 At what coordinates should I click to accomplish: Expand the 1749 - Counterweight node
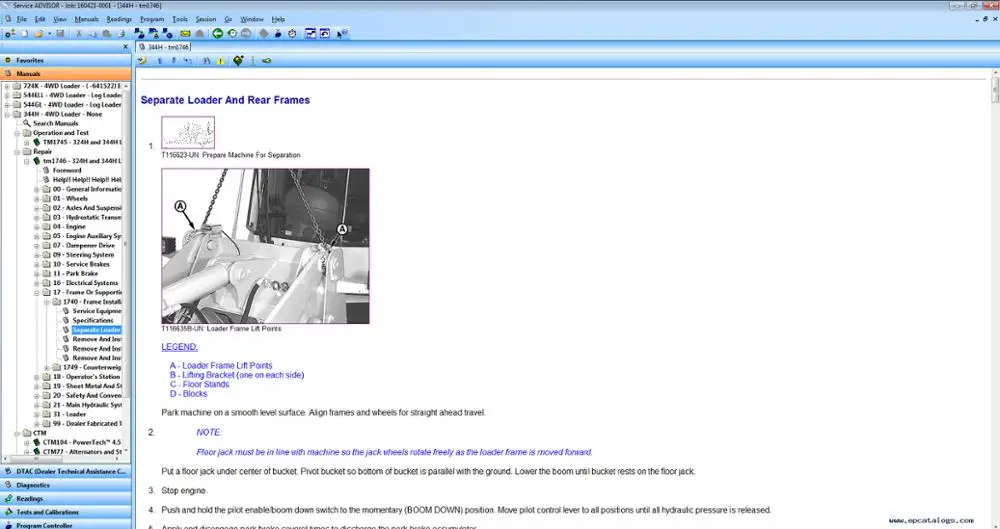(47, 368)
